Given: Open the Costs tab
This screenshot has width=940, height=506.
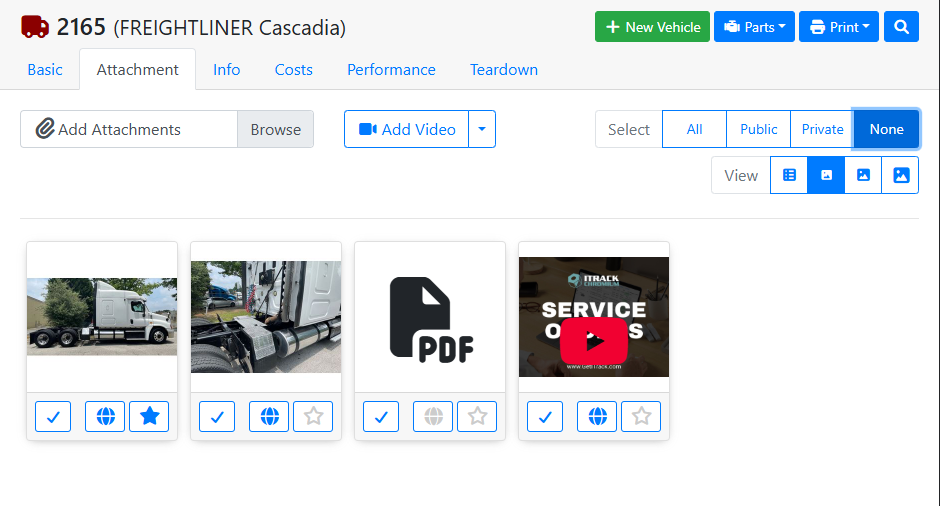Looking at the screenshot, I should (x=294, y=70).
